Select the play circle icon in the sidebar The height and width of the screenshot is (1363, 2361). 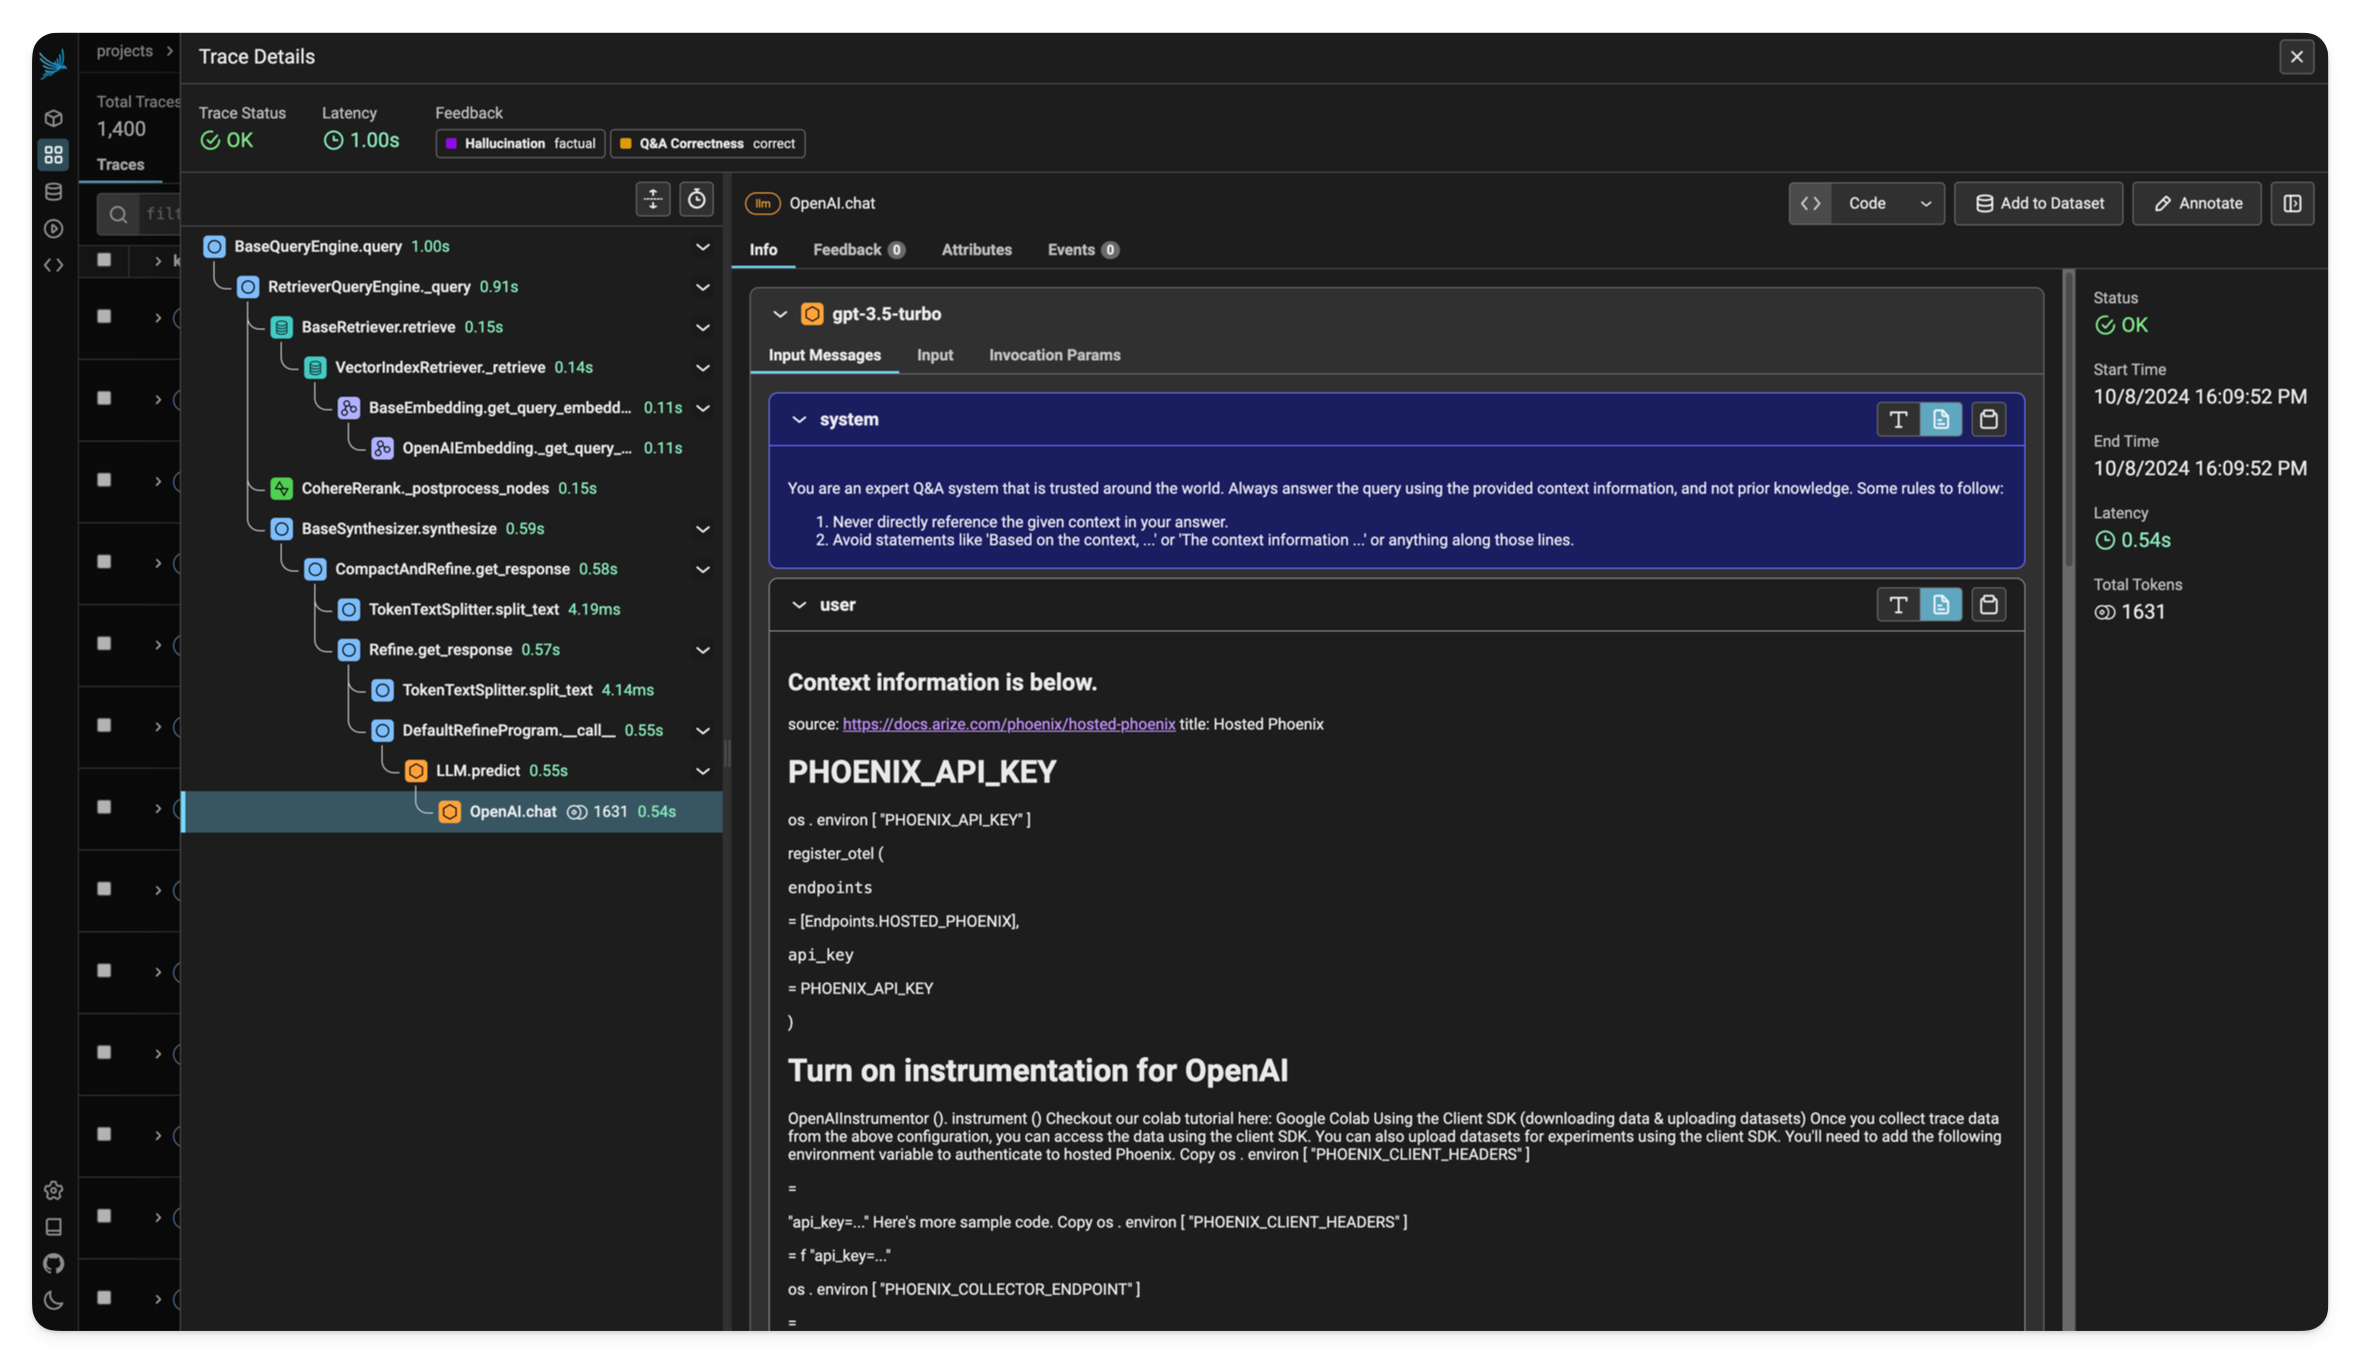pyautogui.click(x=53, y=229)
